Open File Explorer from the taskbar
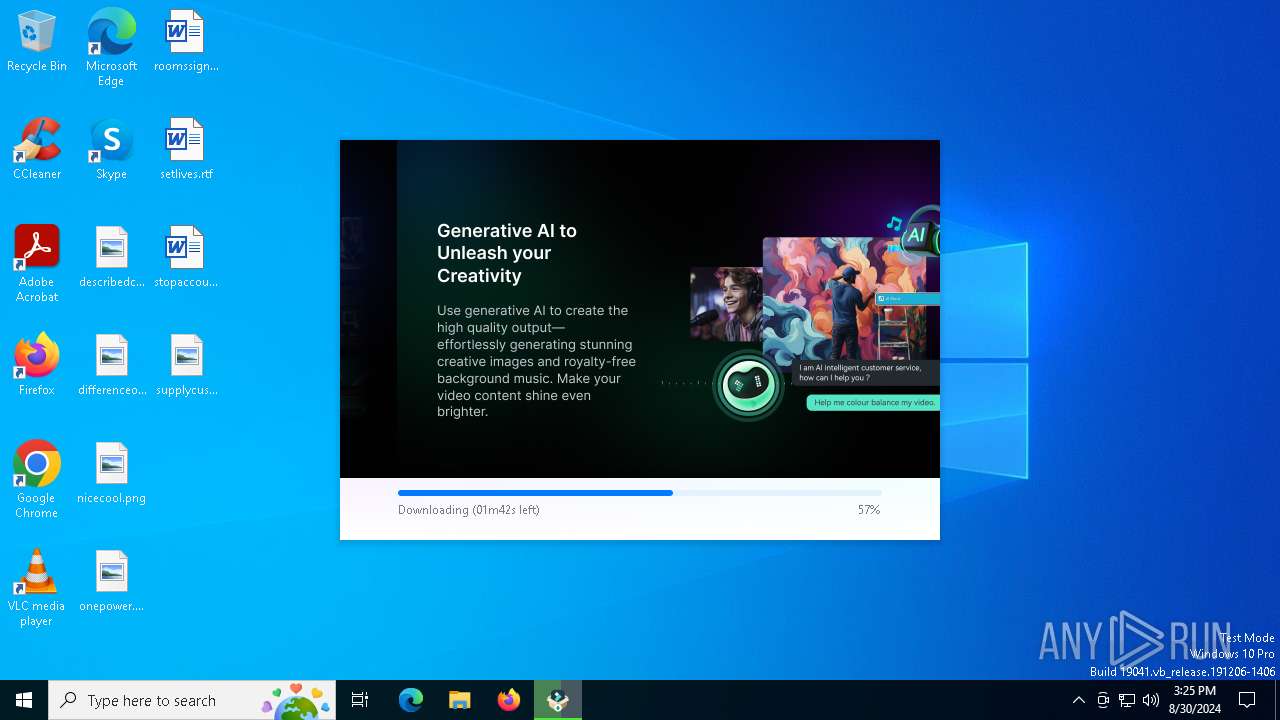 (x=460, y=700)
